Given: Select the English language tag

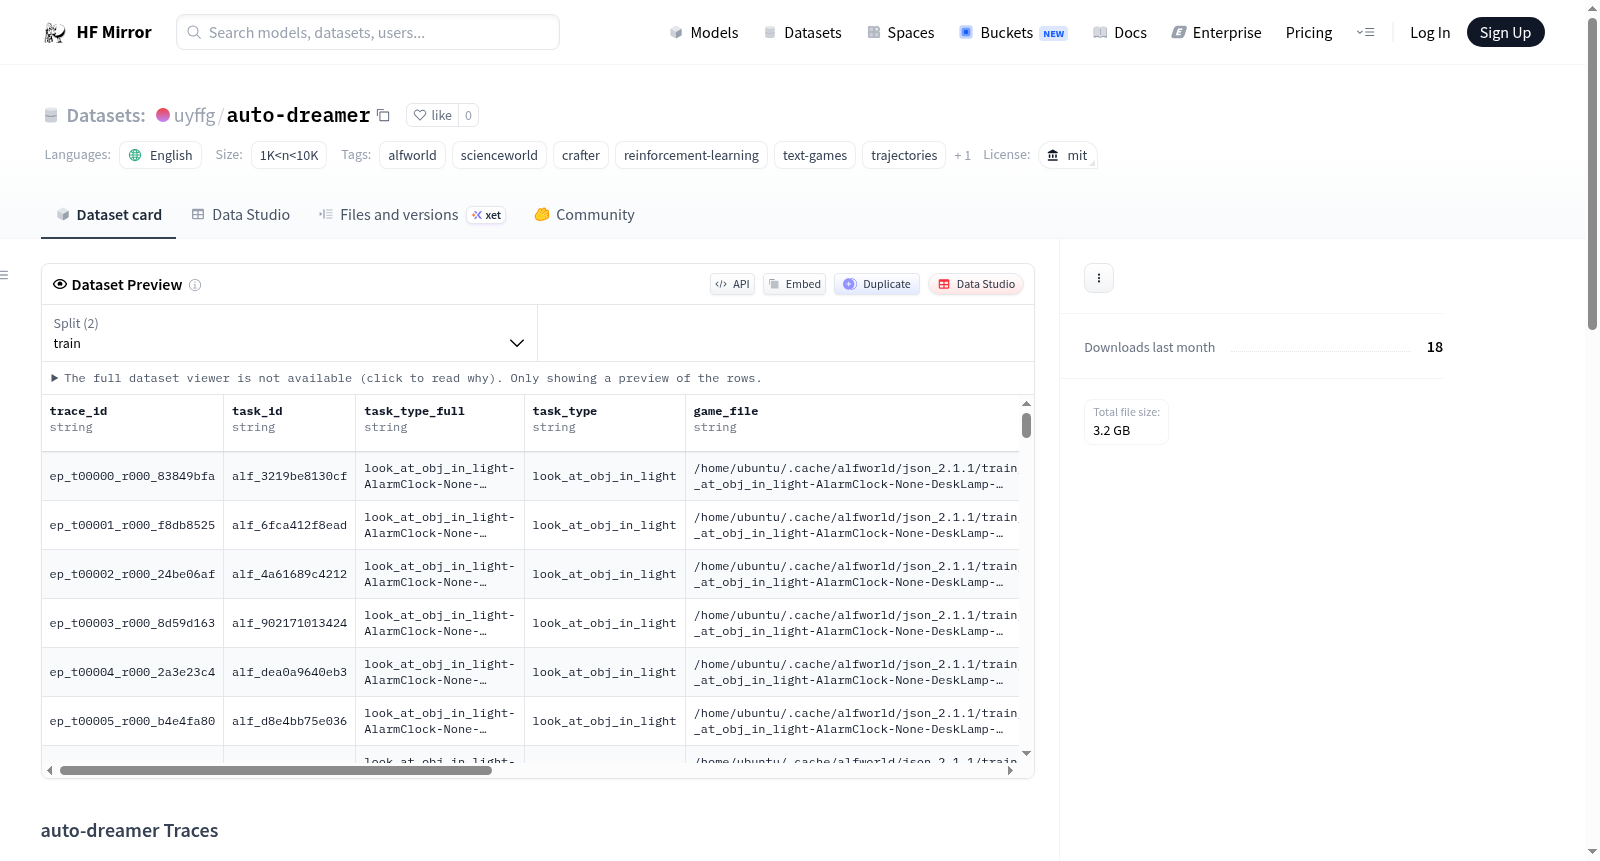Looking at the screenshot, I should tap(161, 155).
